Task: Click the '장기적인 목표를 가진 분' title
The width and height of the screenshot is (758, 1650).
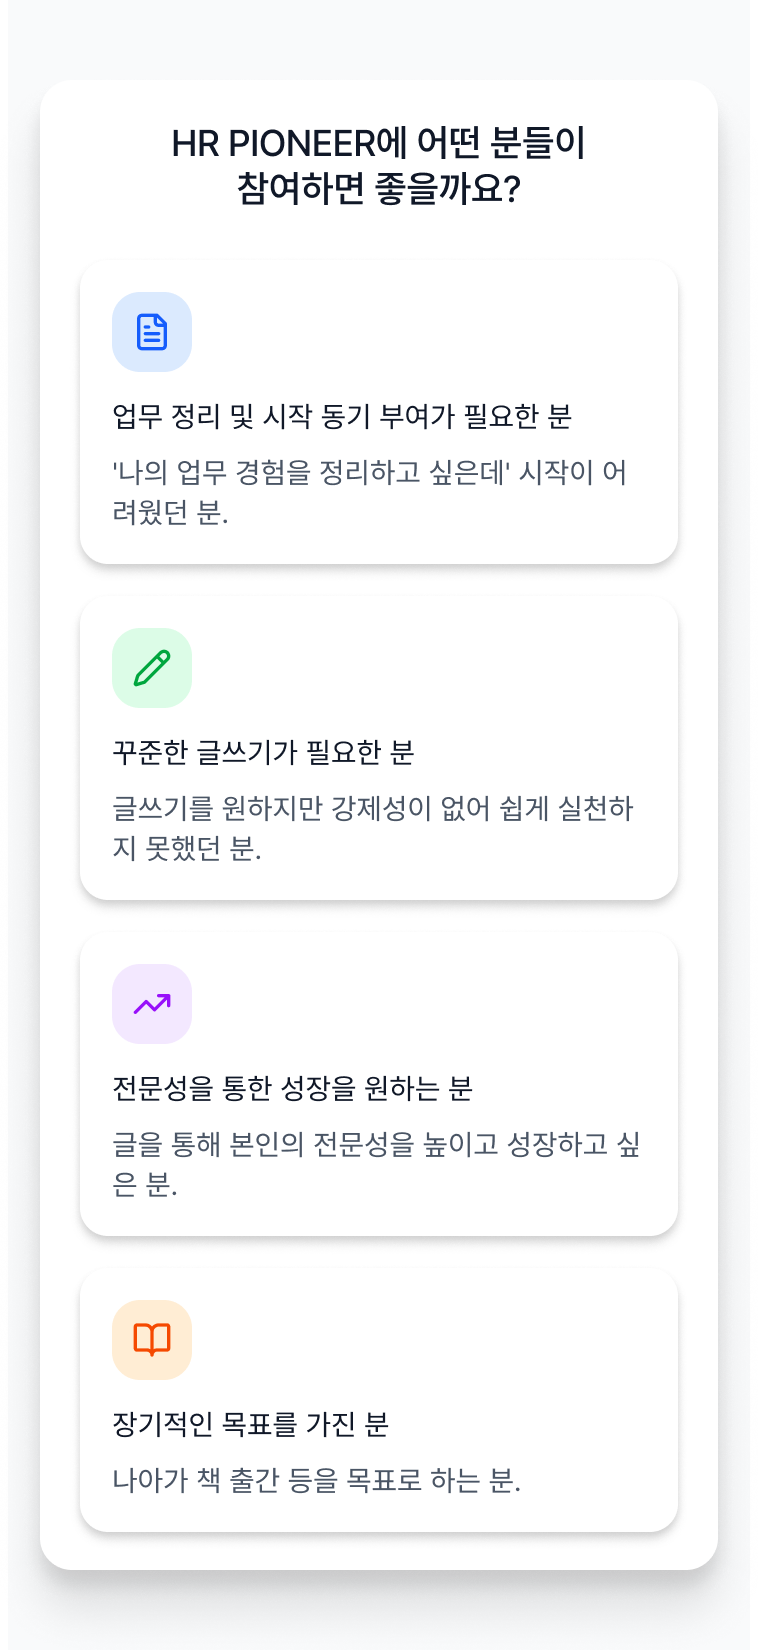Action: point(250,1424)
